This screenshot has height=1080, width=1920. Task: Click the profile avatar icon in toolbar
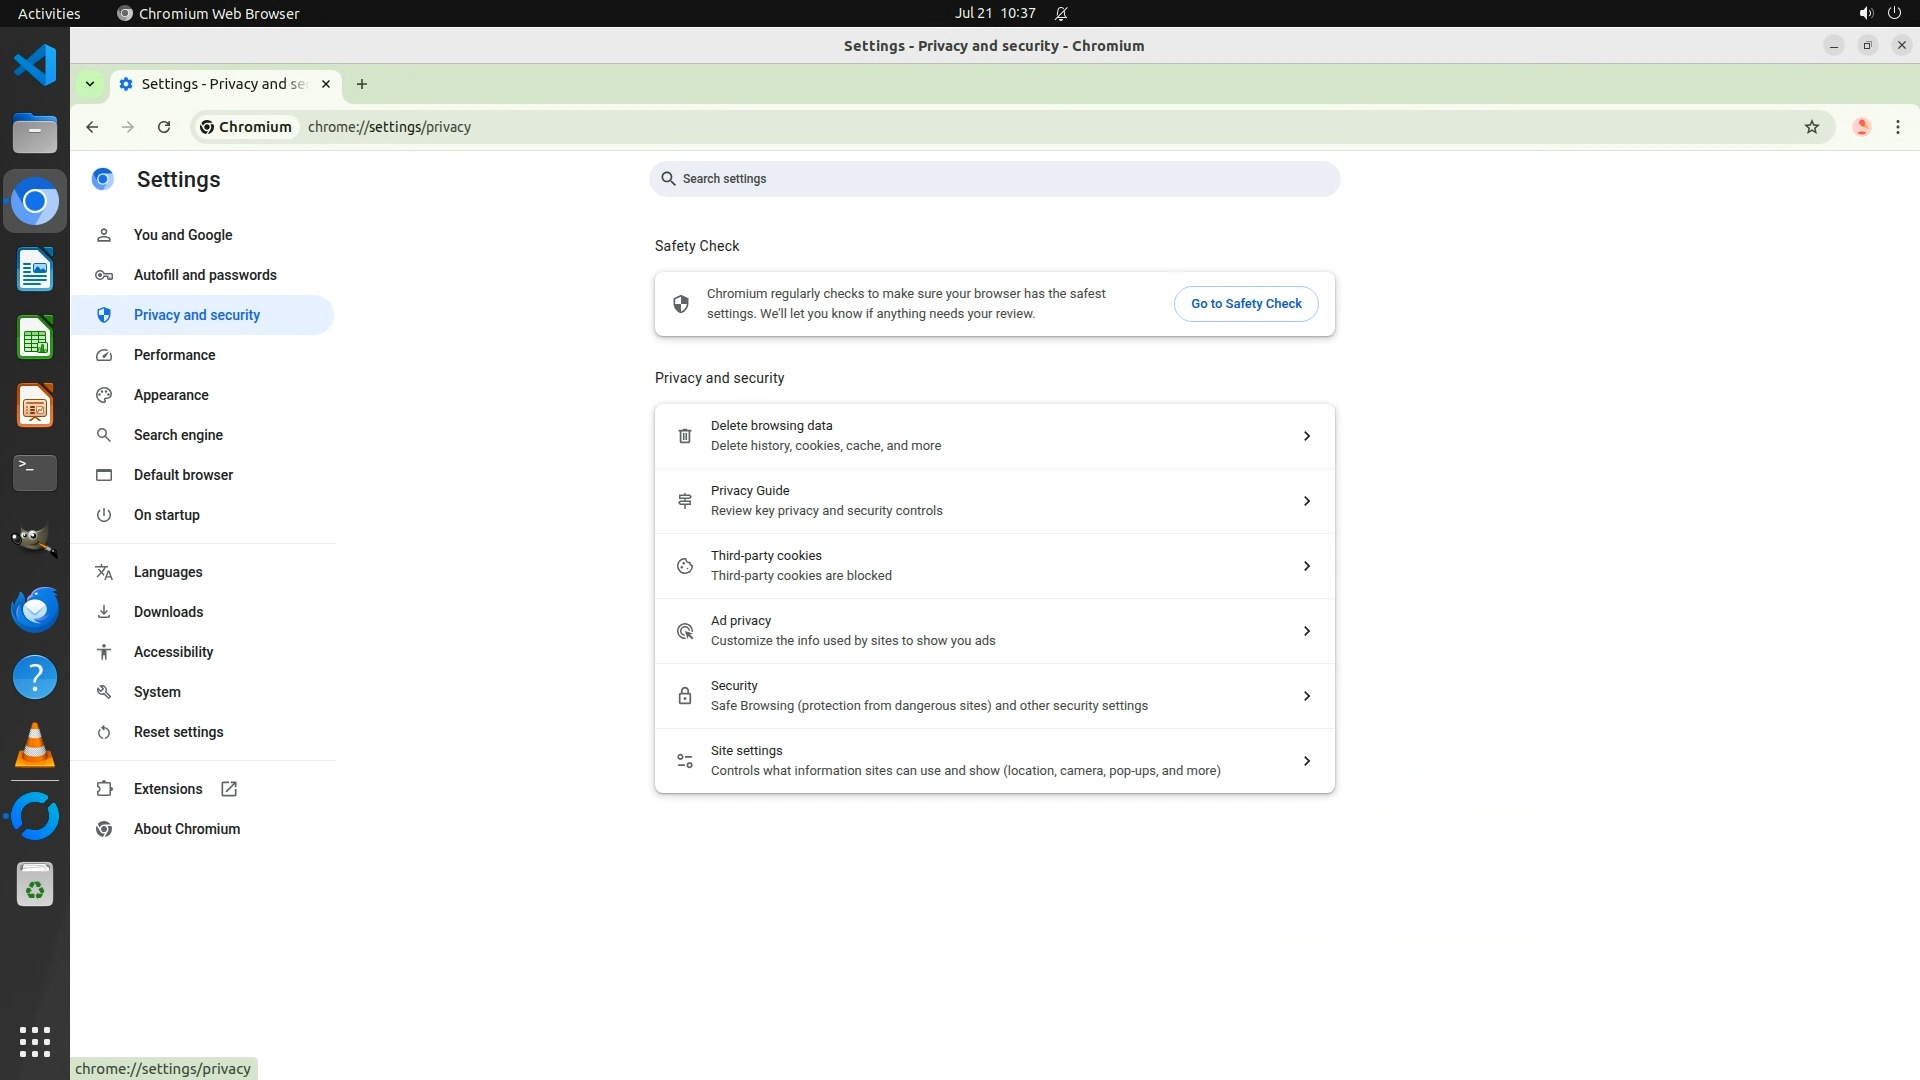point(1861,127)
